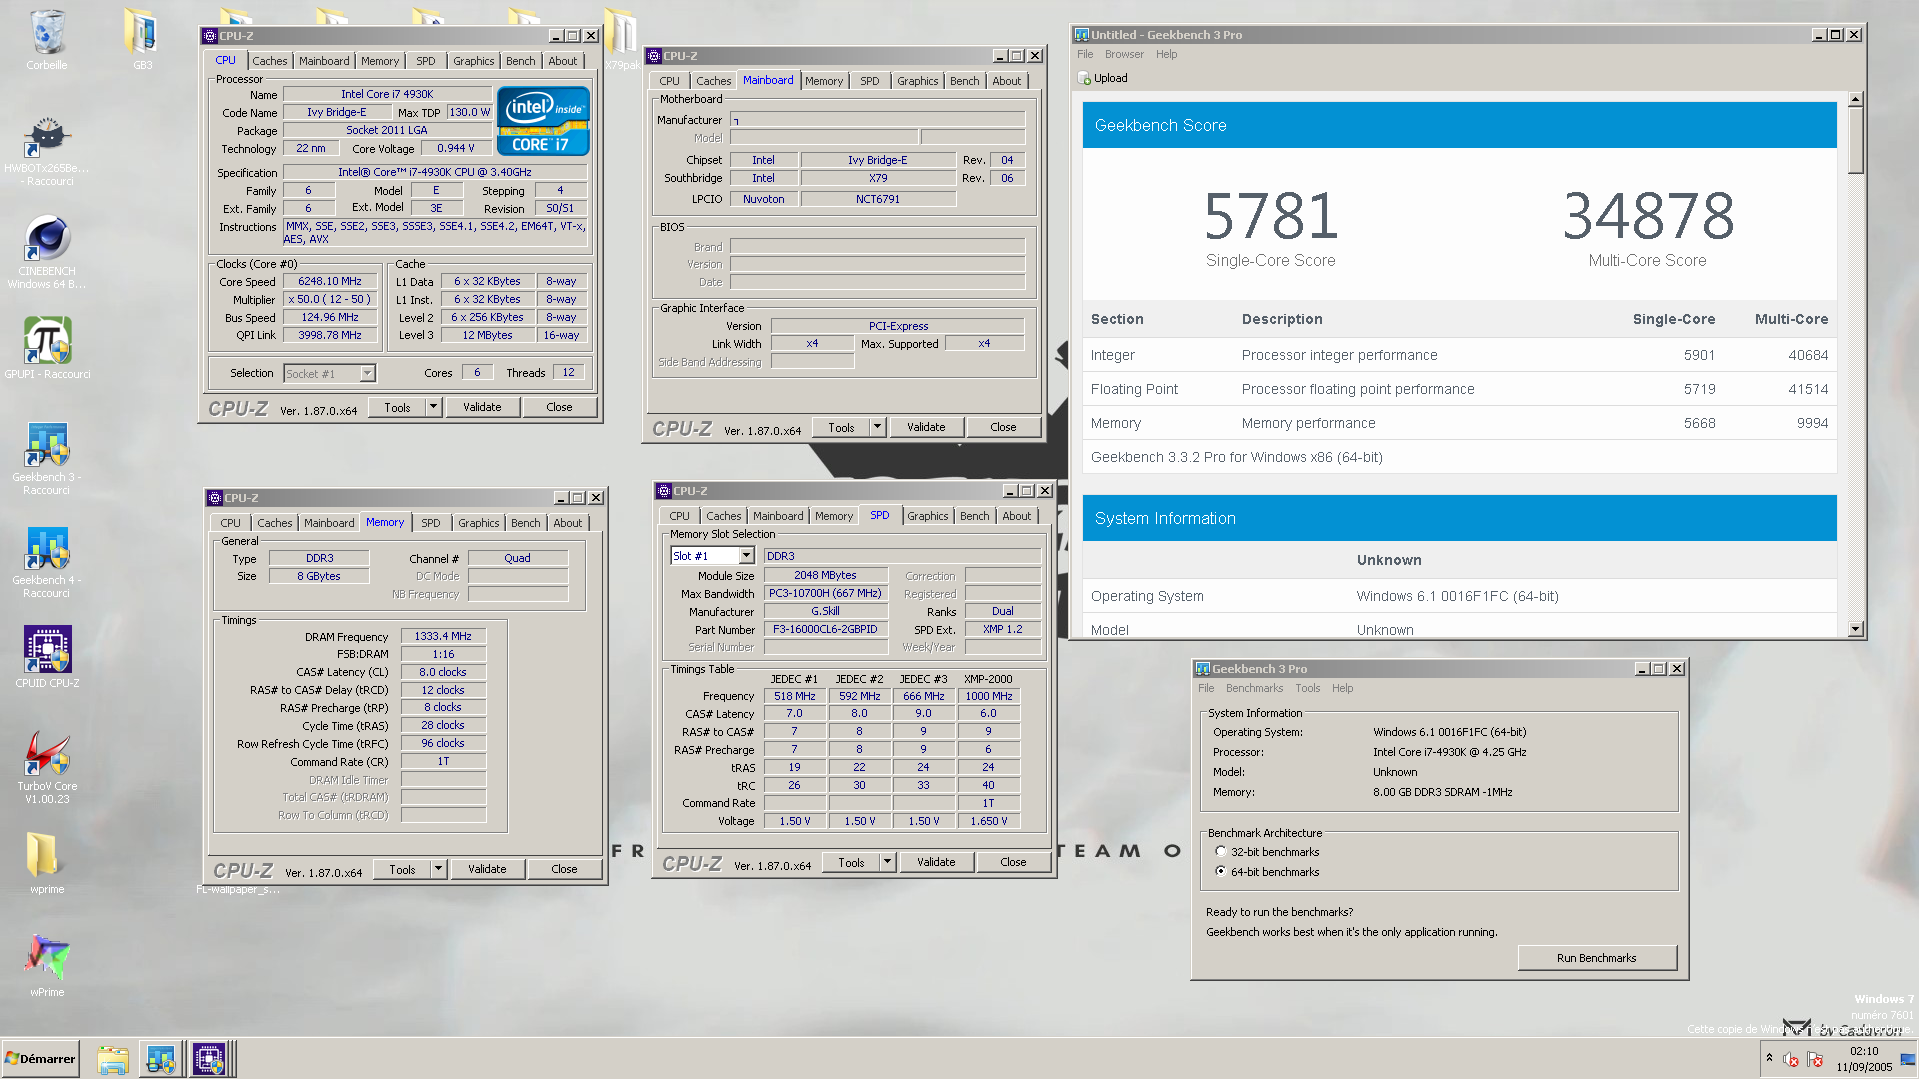Screen dimensions: 1919x1079
Task: Click Geekbench 3 Pro window title icon
Action: click(1203, 669)
